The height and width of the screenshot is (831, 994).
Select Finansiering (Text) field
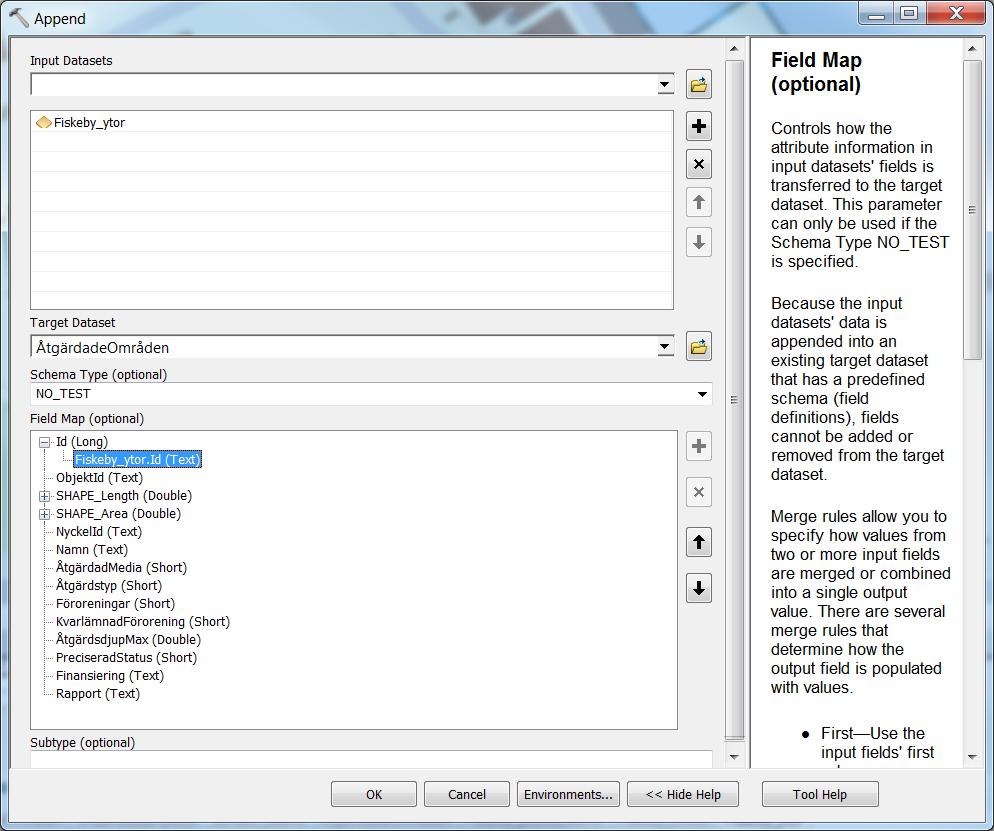coord(110,676)
